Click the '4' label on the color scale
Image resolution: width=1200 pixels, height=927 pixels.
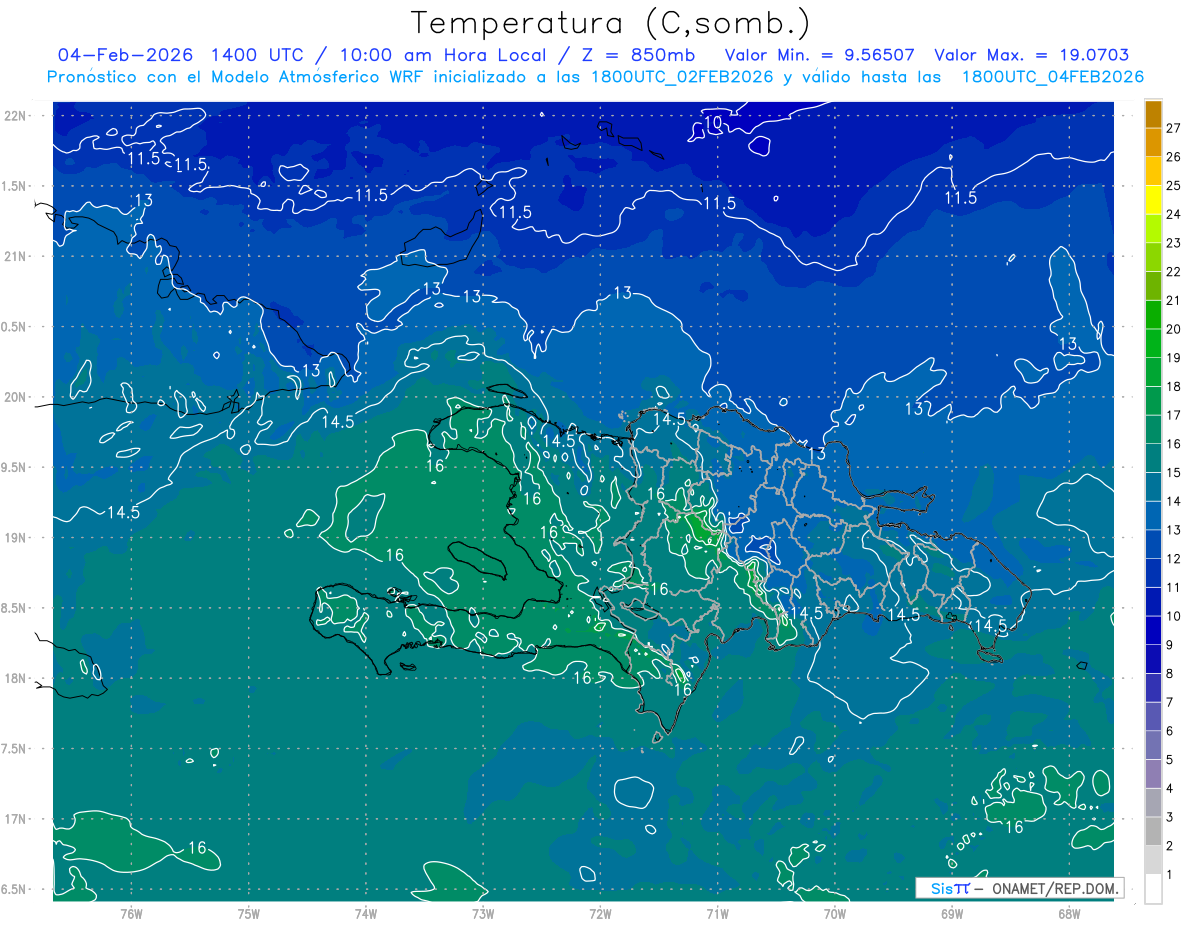(x=1170, y=788)
